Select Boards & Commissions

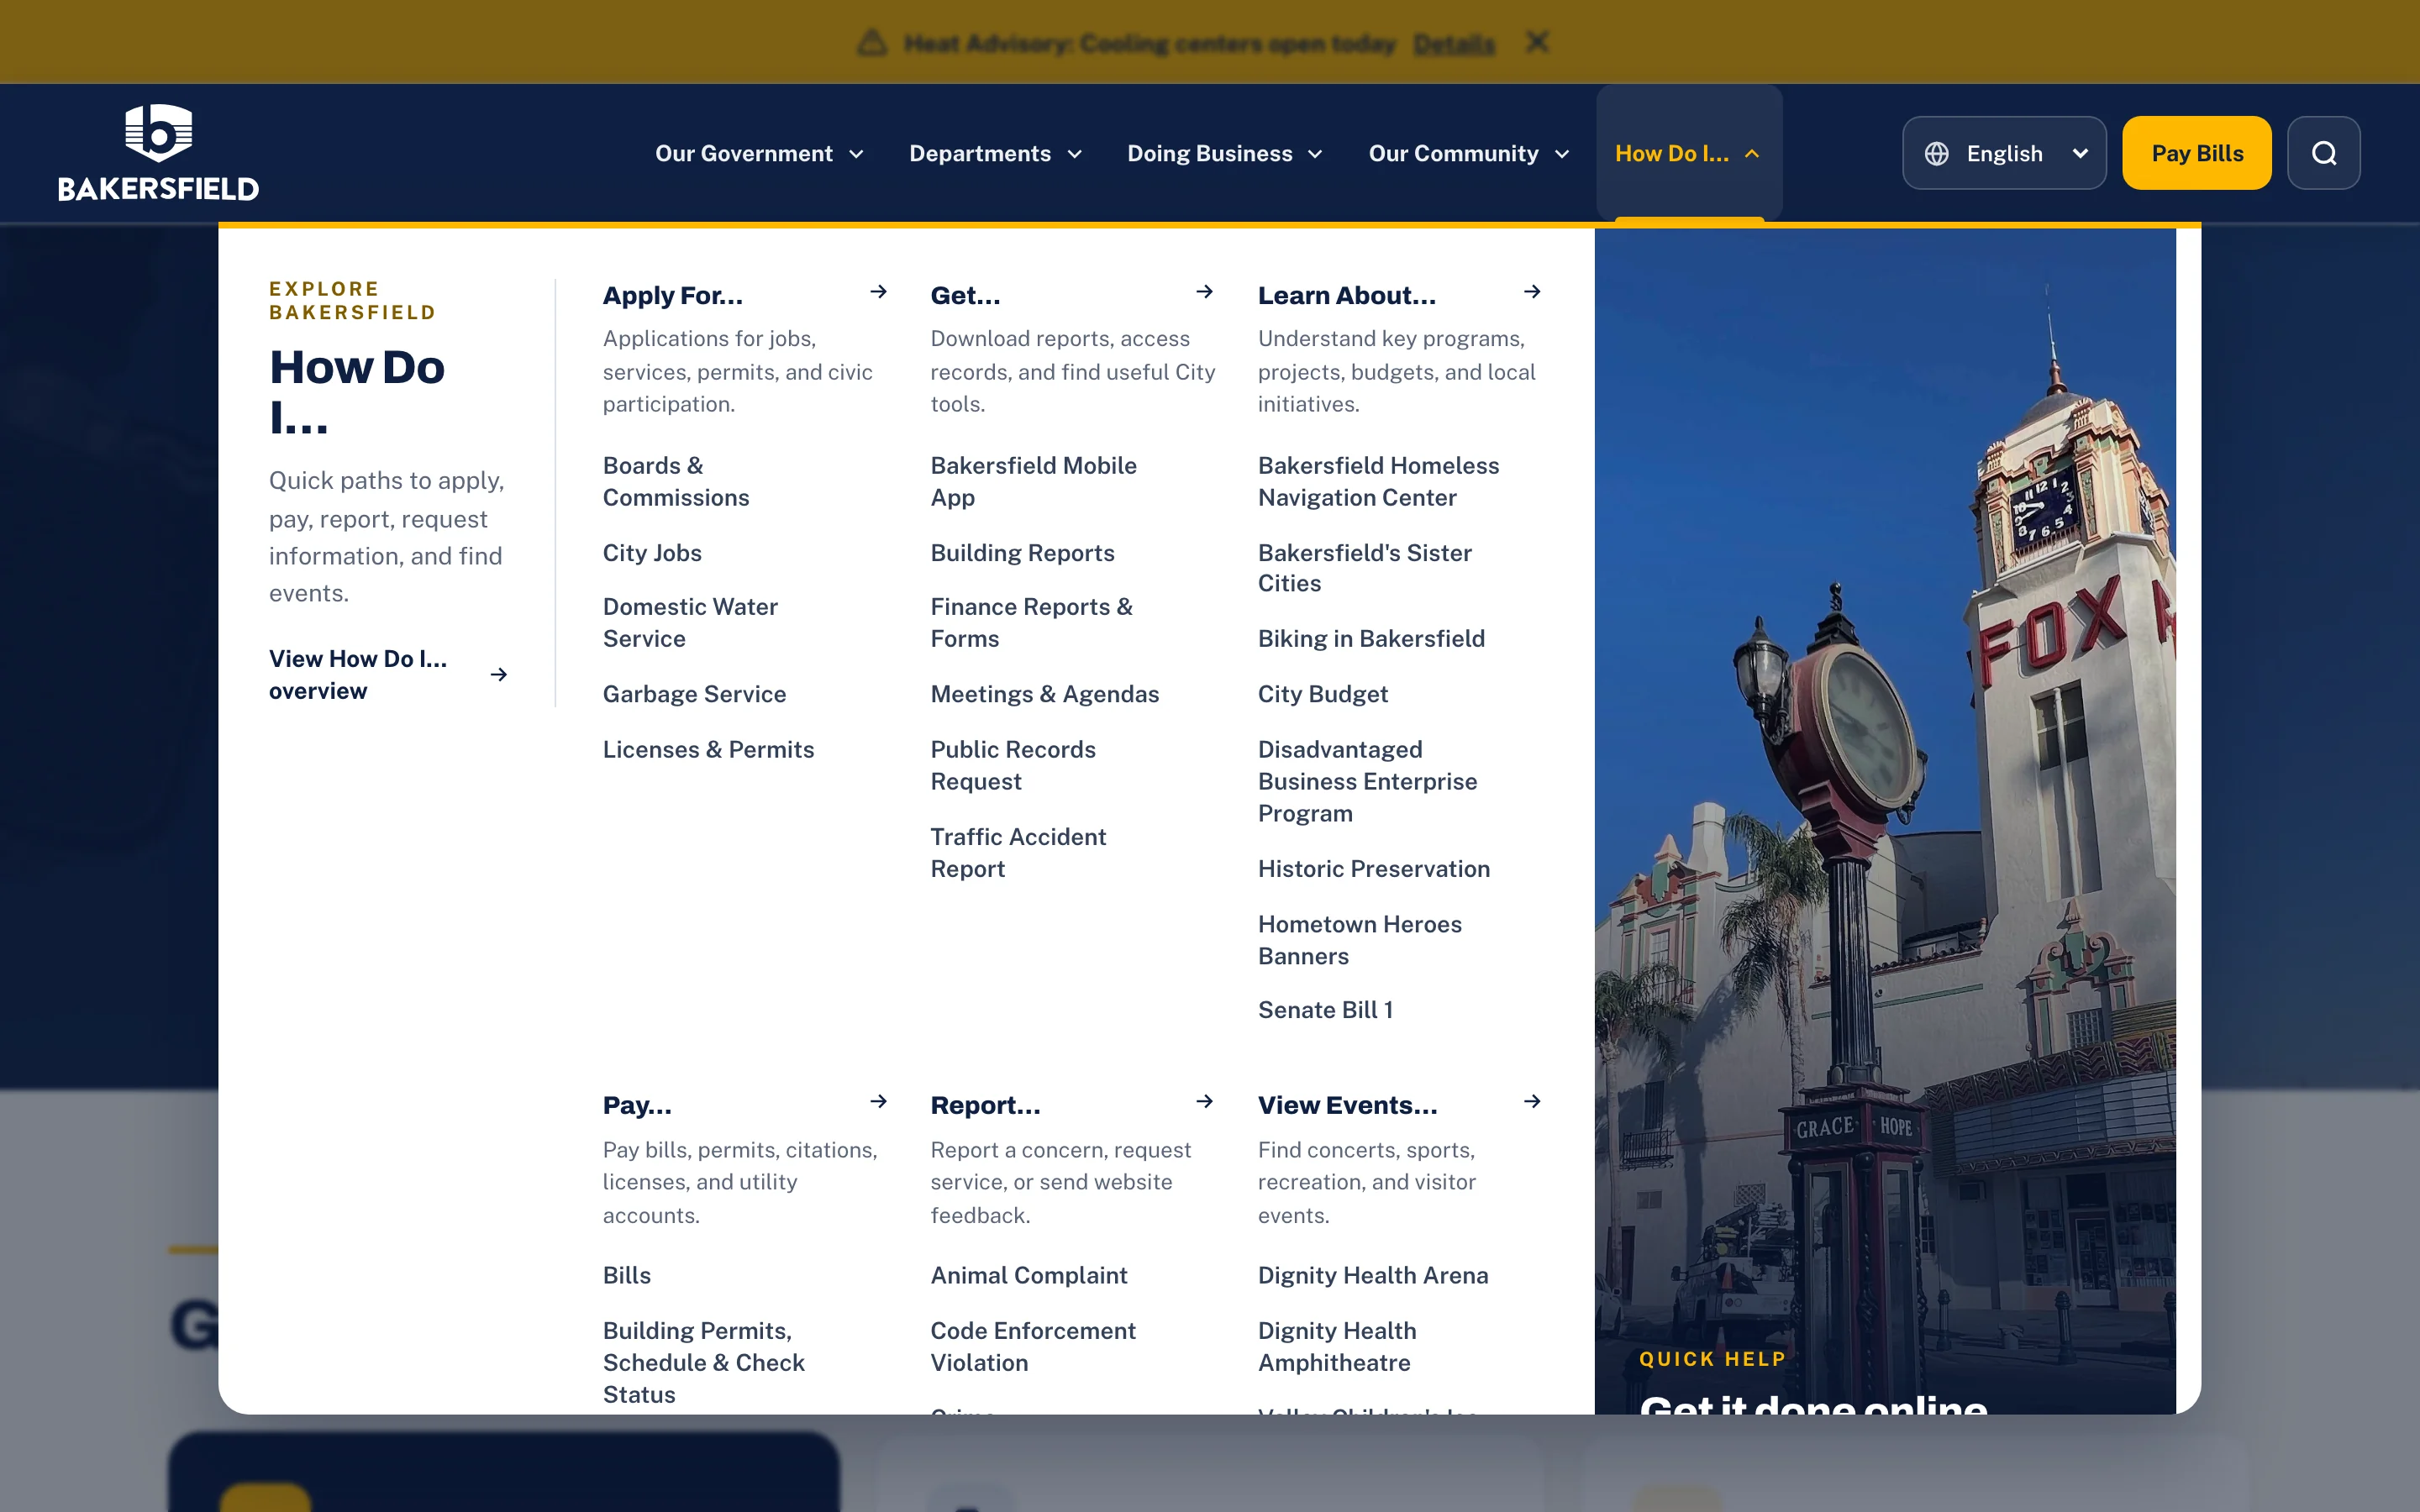pos(676,481)
